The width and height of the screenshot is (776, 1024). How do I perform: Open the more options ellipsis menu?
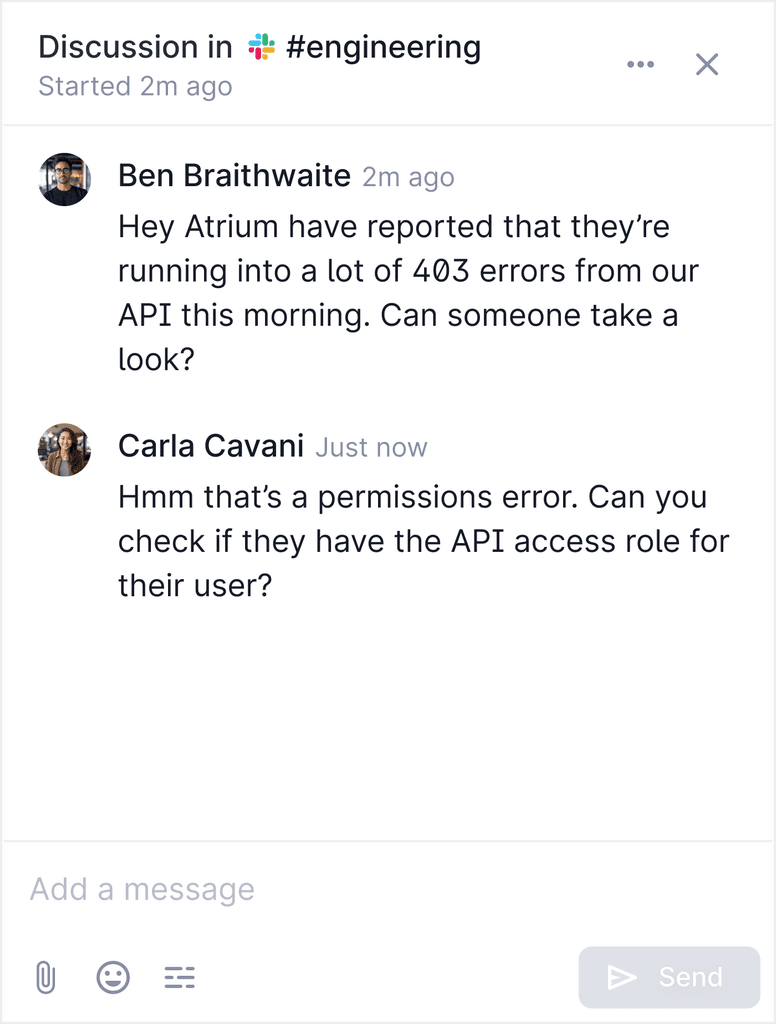coord(640,65)
